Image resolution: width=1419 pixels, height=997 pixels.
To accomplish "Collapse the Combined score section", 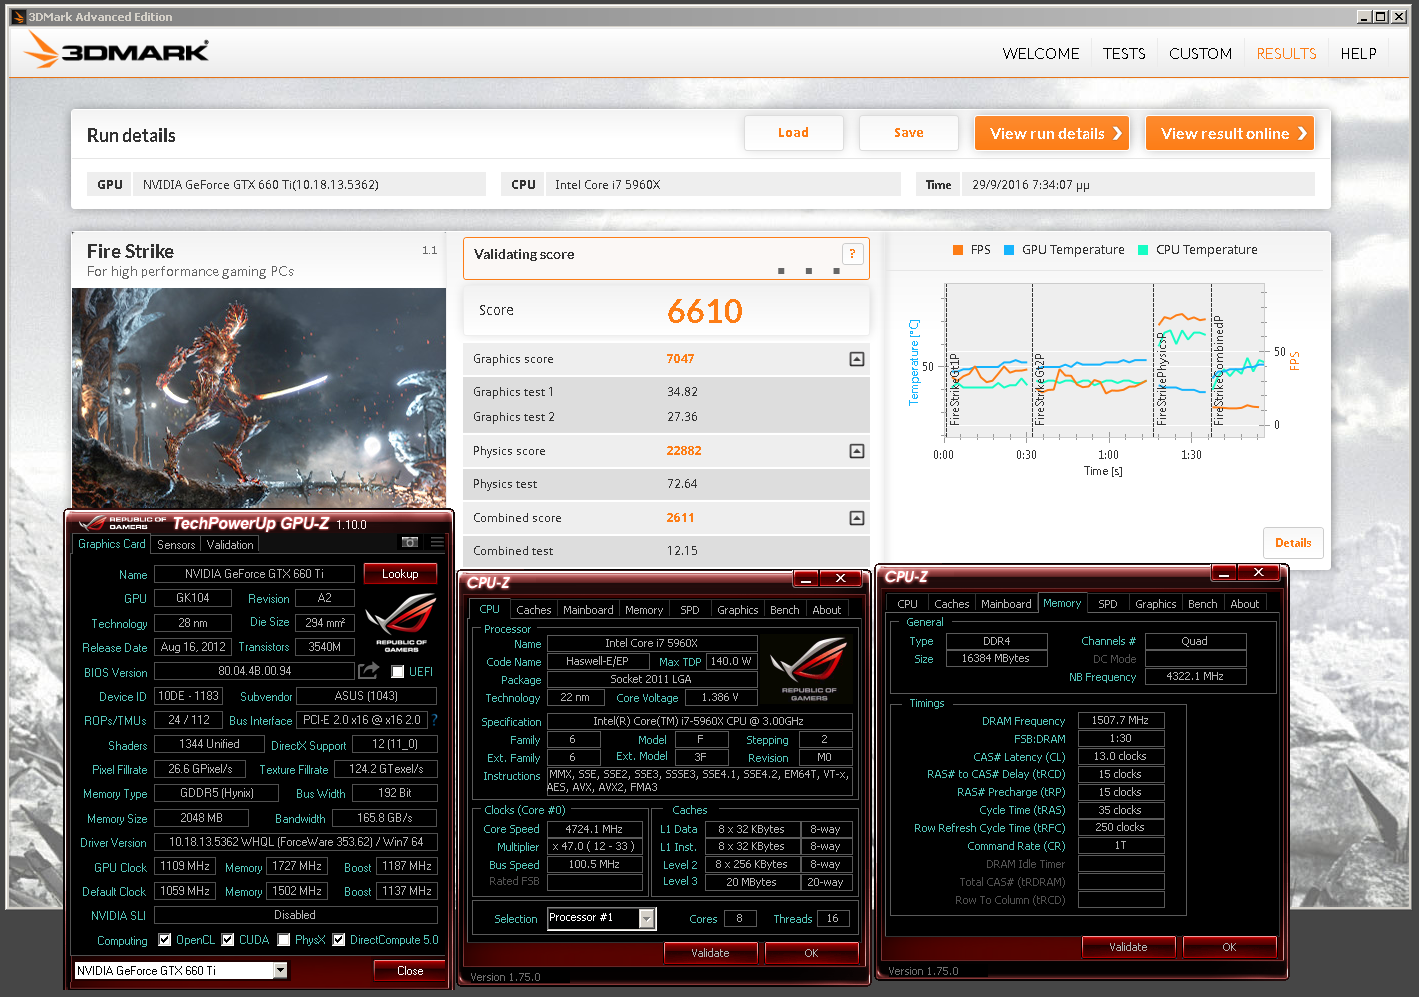I will point(857,518).
